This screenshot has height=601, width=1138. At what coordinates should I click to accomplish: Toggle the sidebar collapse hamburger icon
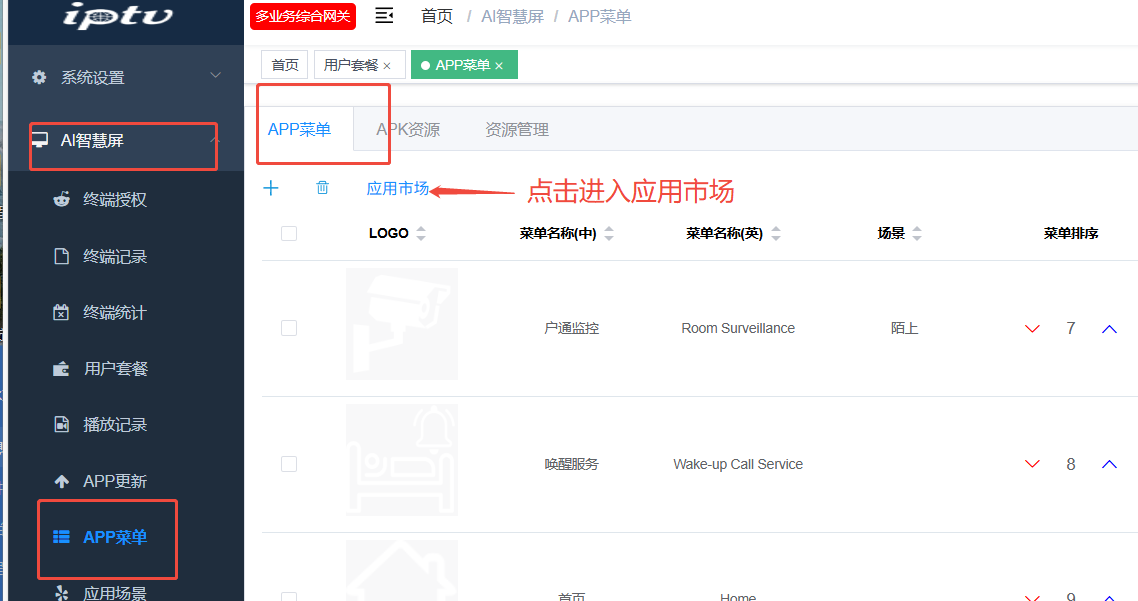point(384,16)
